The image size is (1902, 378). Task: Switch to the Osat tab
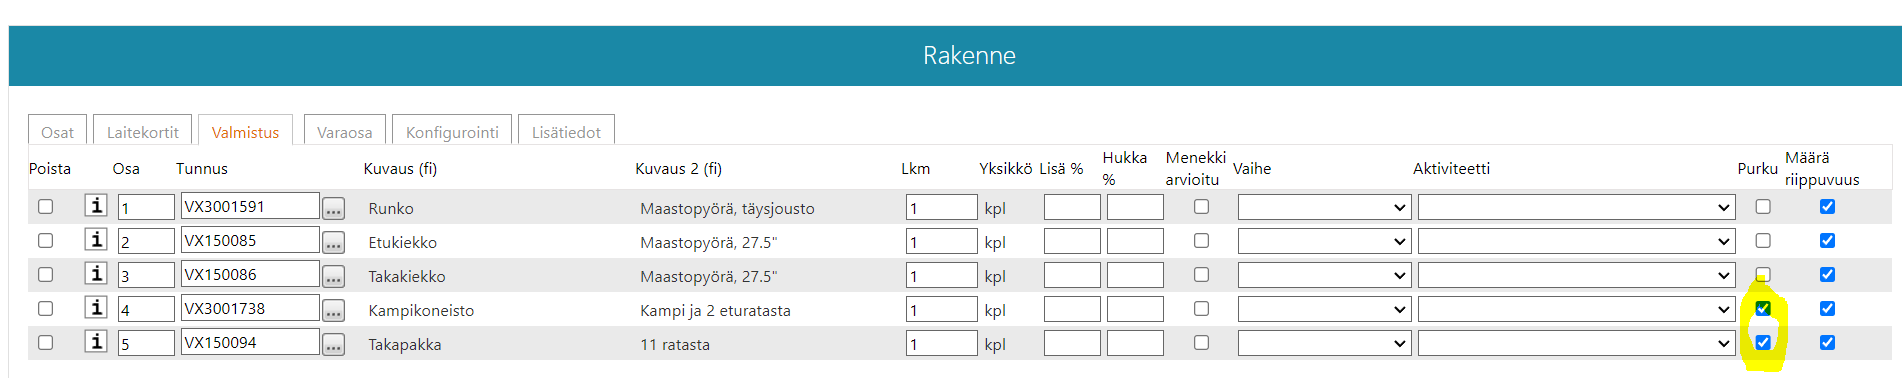(x=57, y=132)
